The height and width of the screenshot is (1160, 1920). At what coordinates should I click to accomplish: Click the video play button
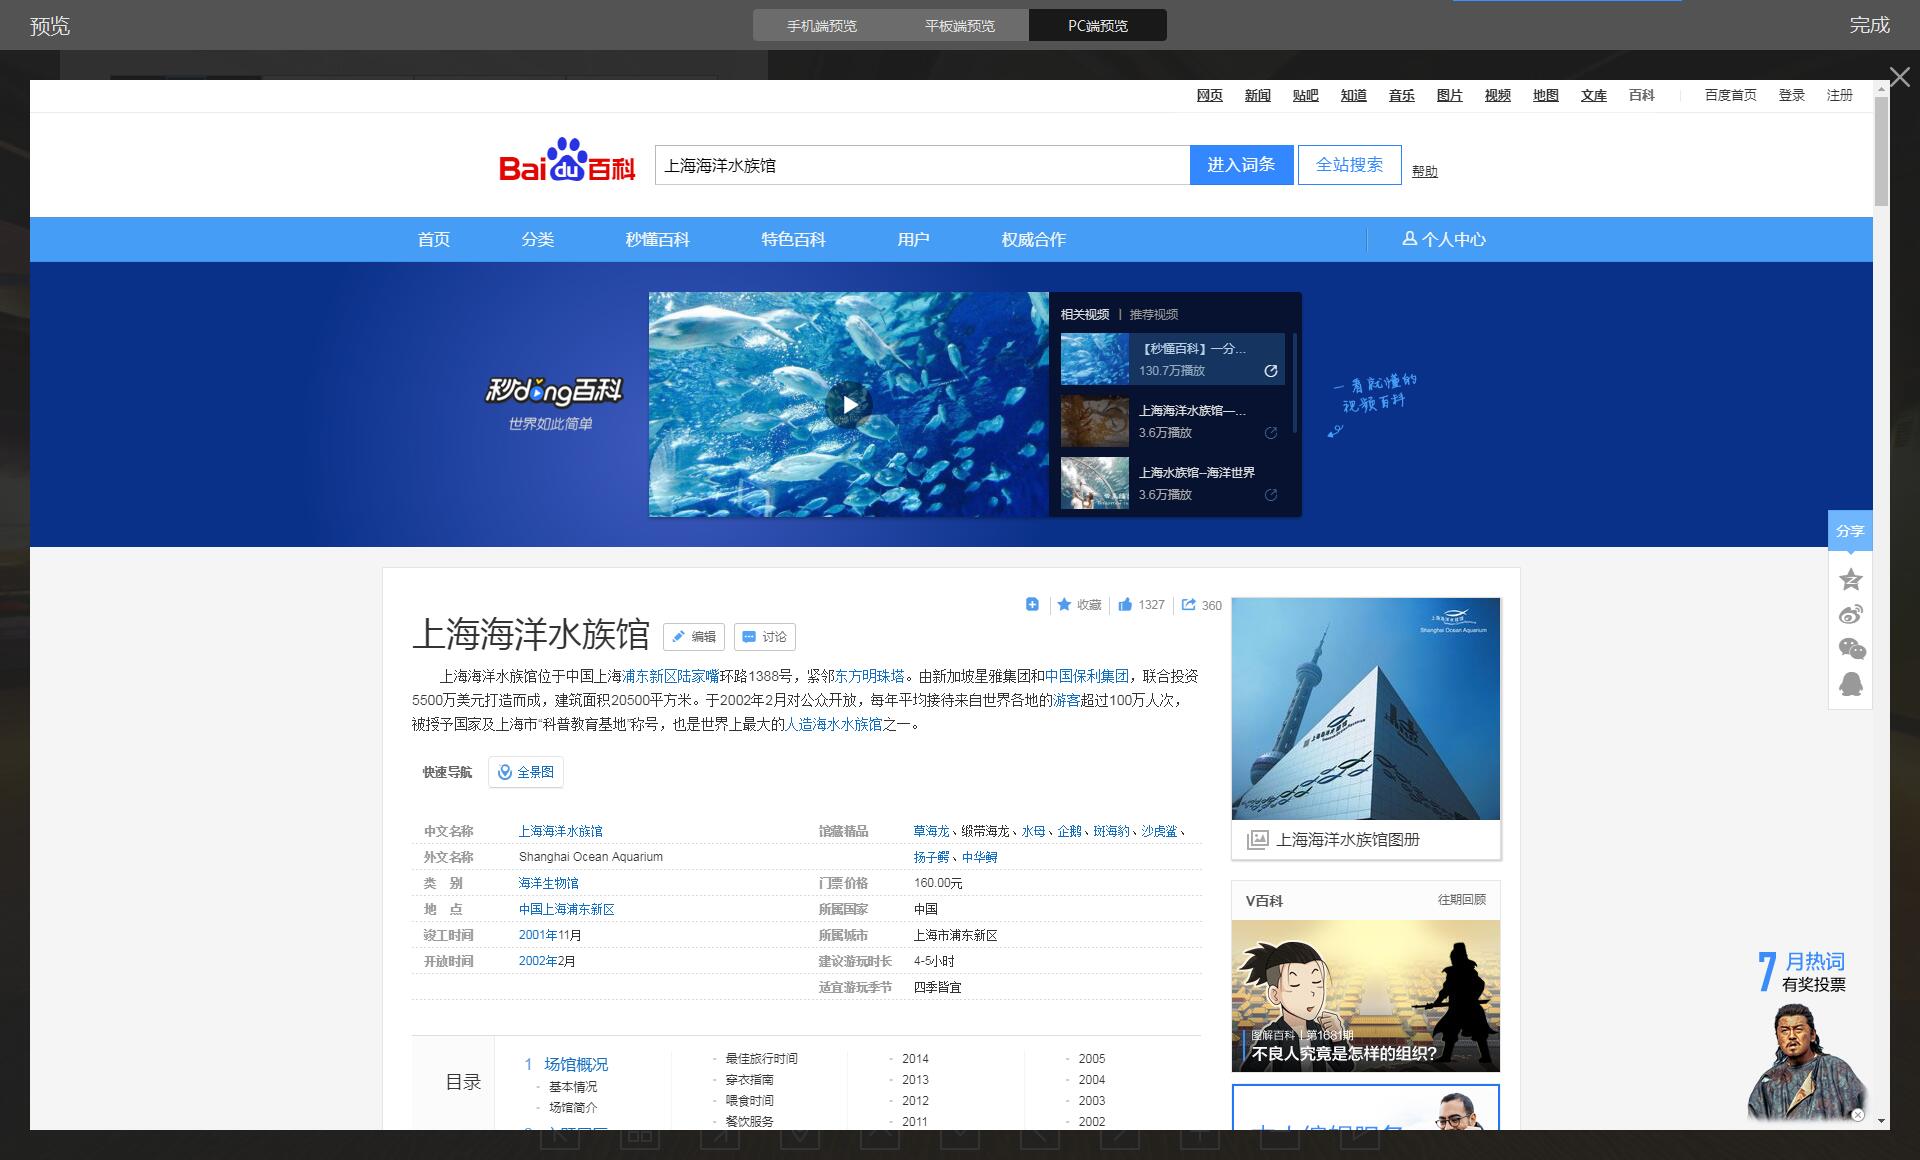click(x=849, y=405)
